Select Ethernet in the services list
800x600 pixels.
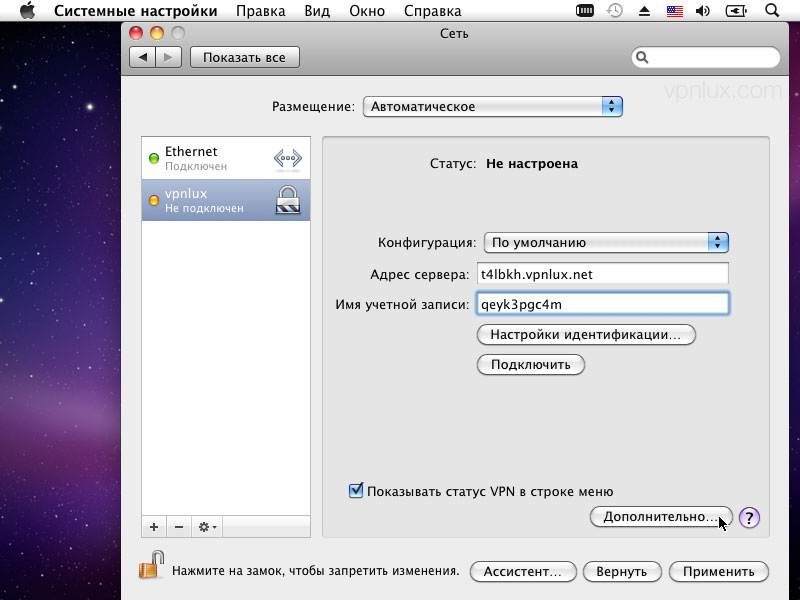pos(226,158)
